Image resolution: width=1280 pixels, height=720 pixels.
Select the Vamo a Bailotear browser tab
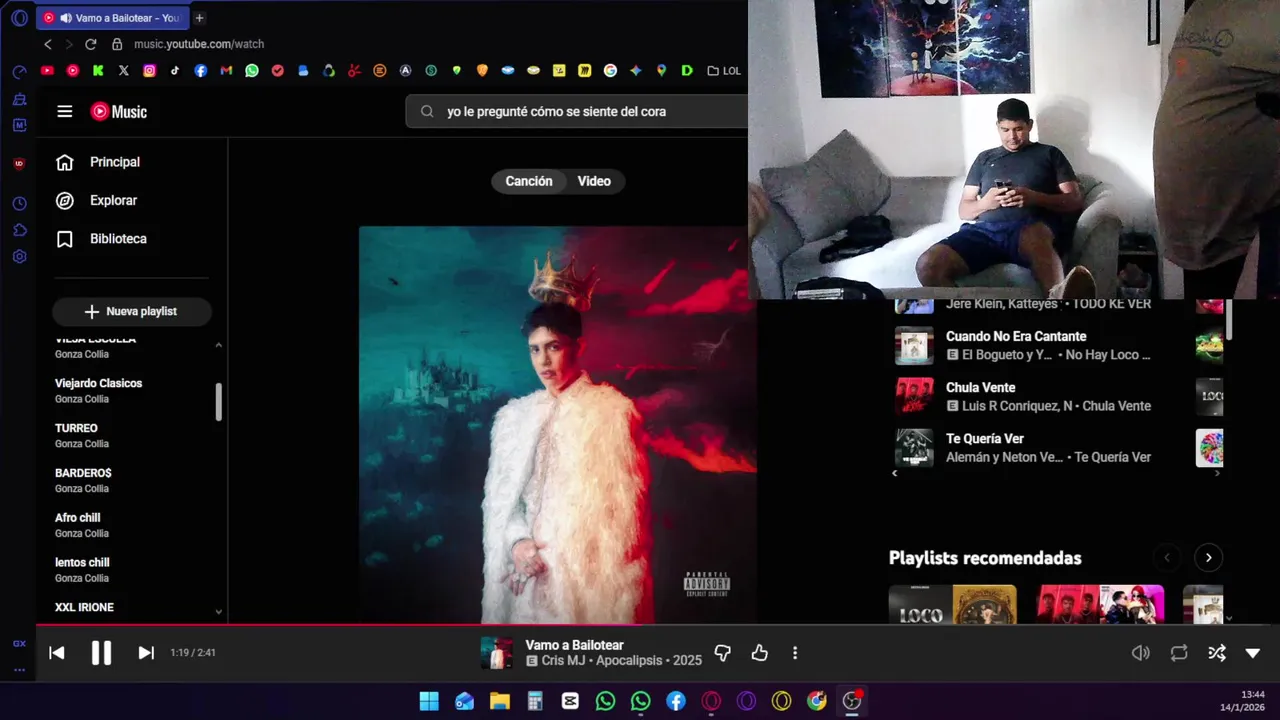click(112, 18)
